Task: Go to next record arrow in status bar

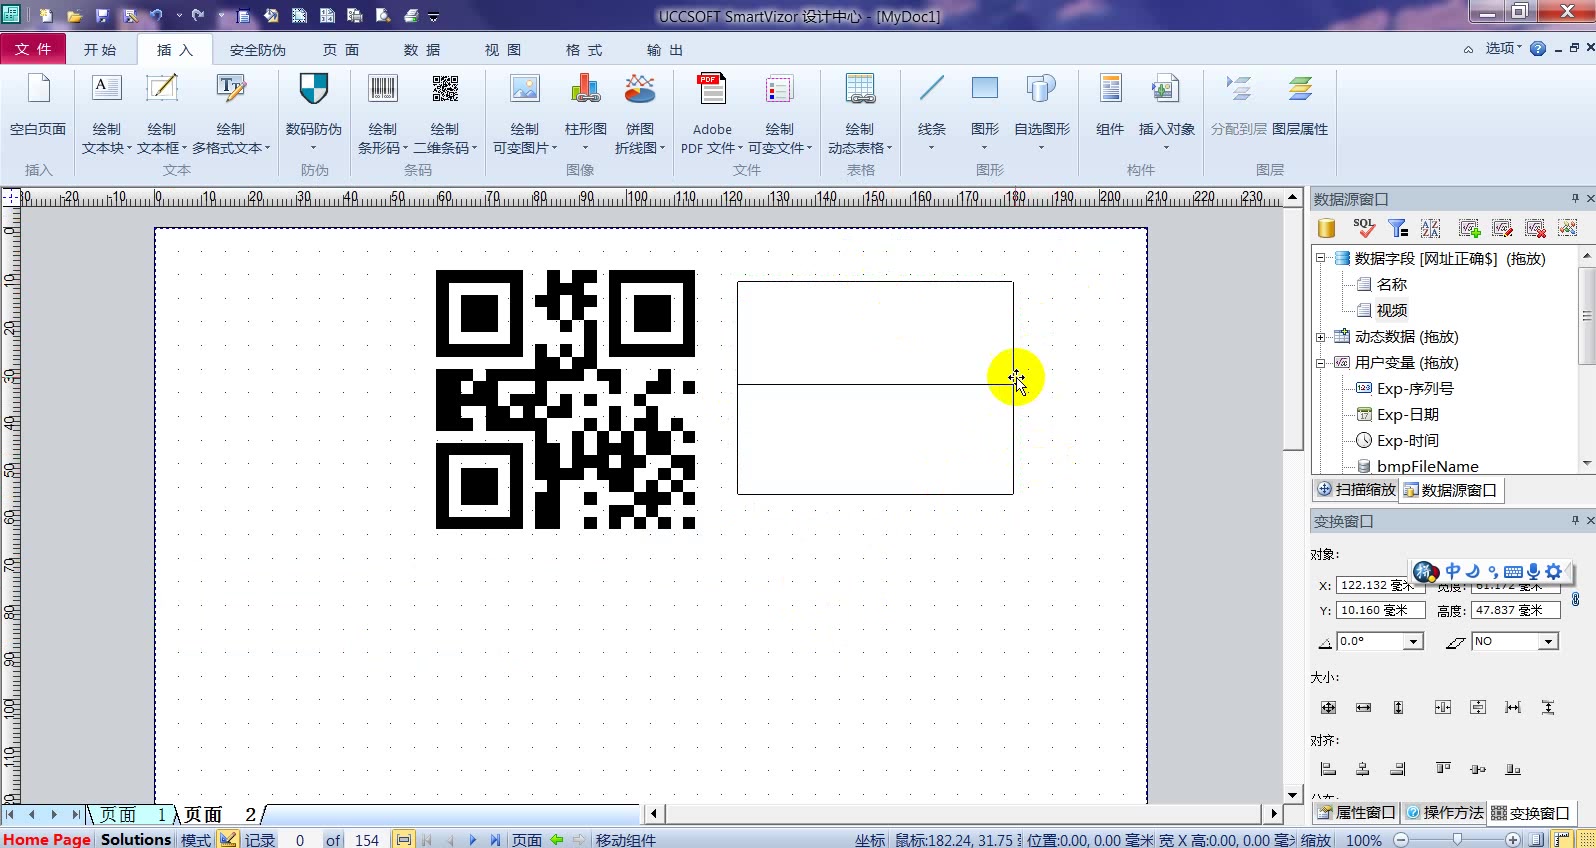Action: click(473, 840)
